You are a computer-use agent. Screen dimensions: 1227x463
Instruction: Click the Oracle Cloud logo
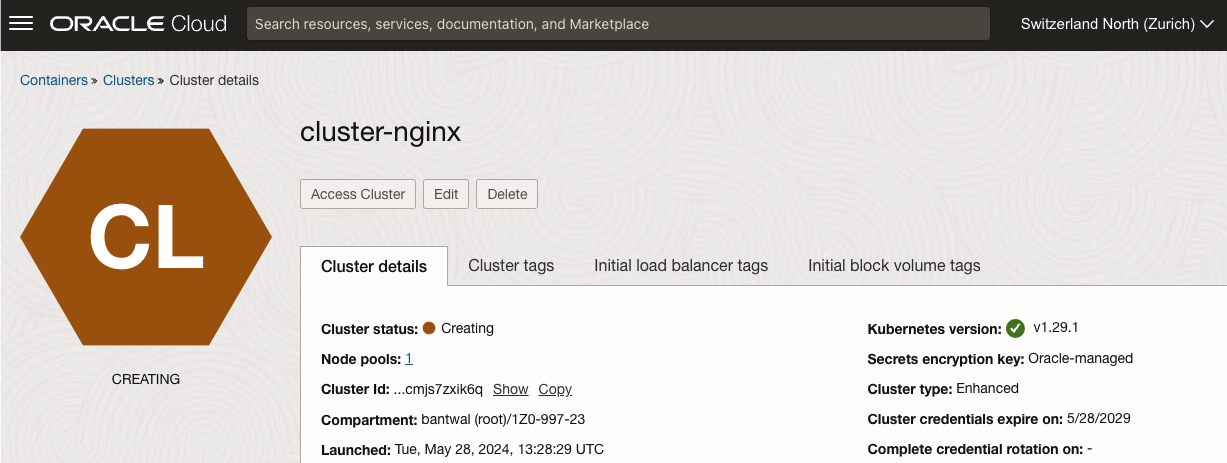138,23
